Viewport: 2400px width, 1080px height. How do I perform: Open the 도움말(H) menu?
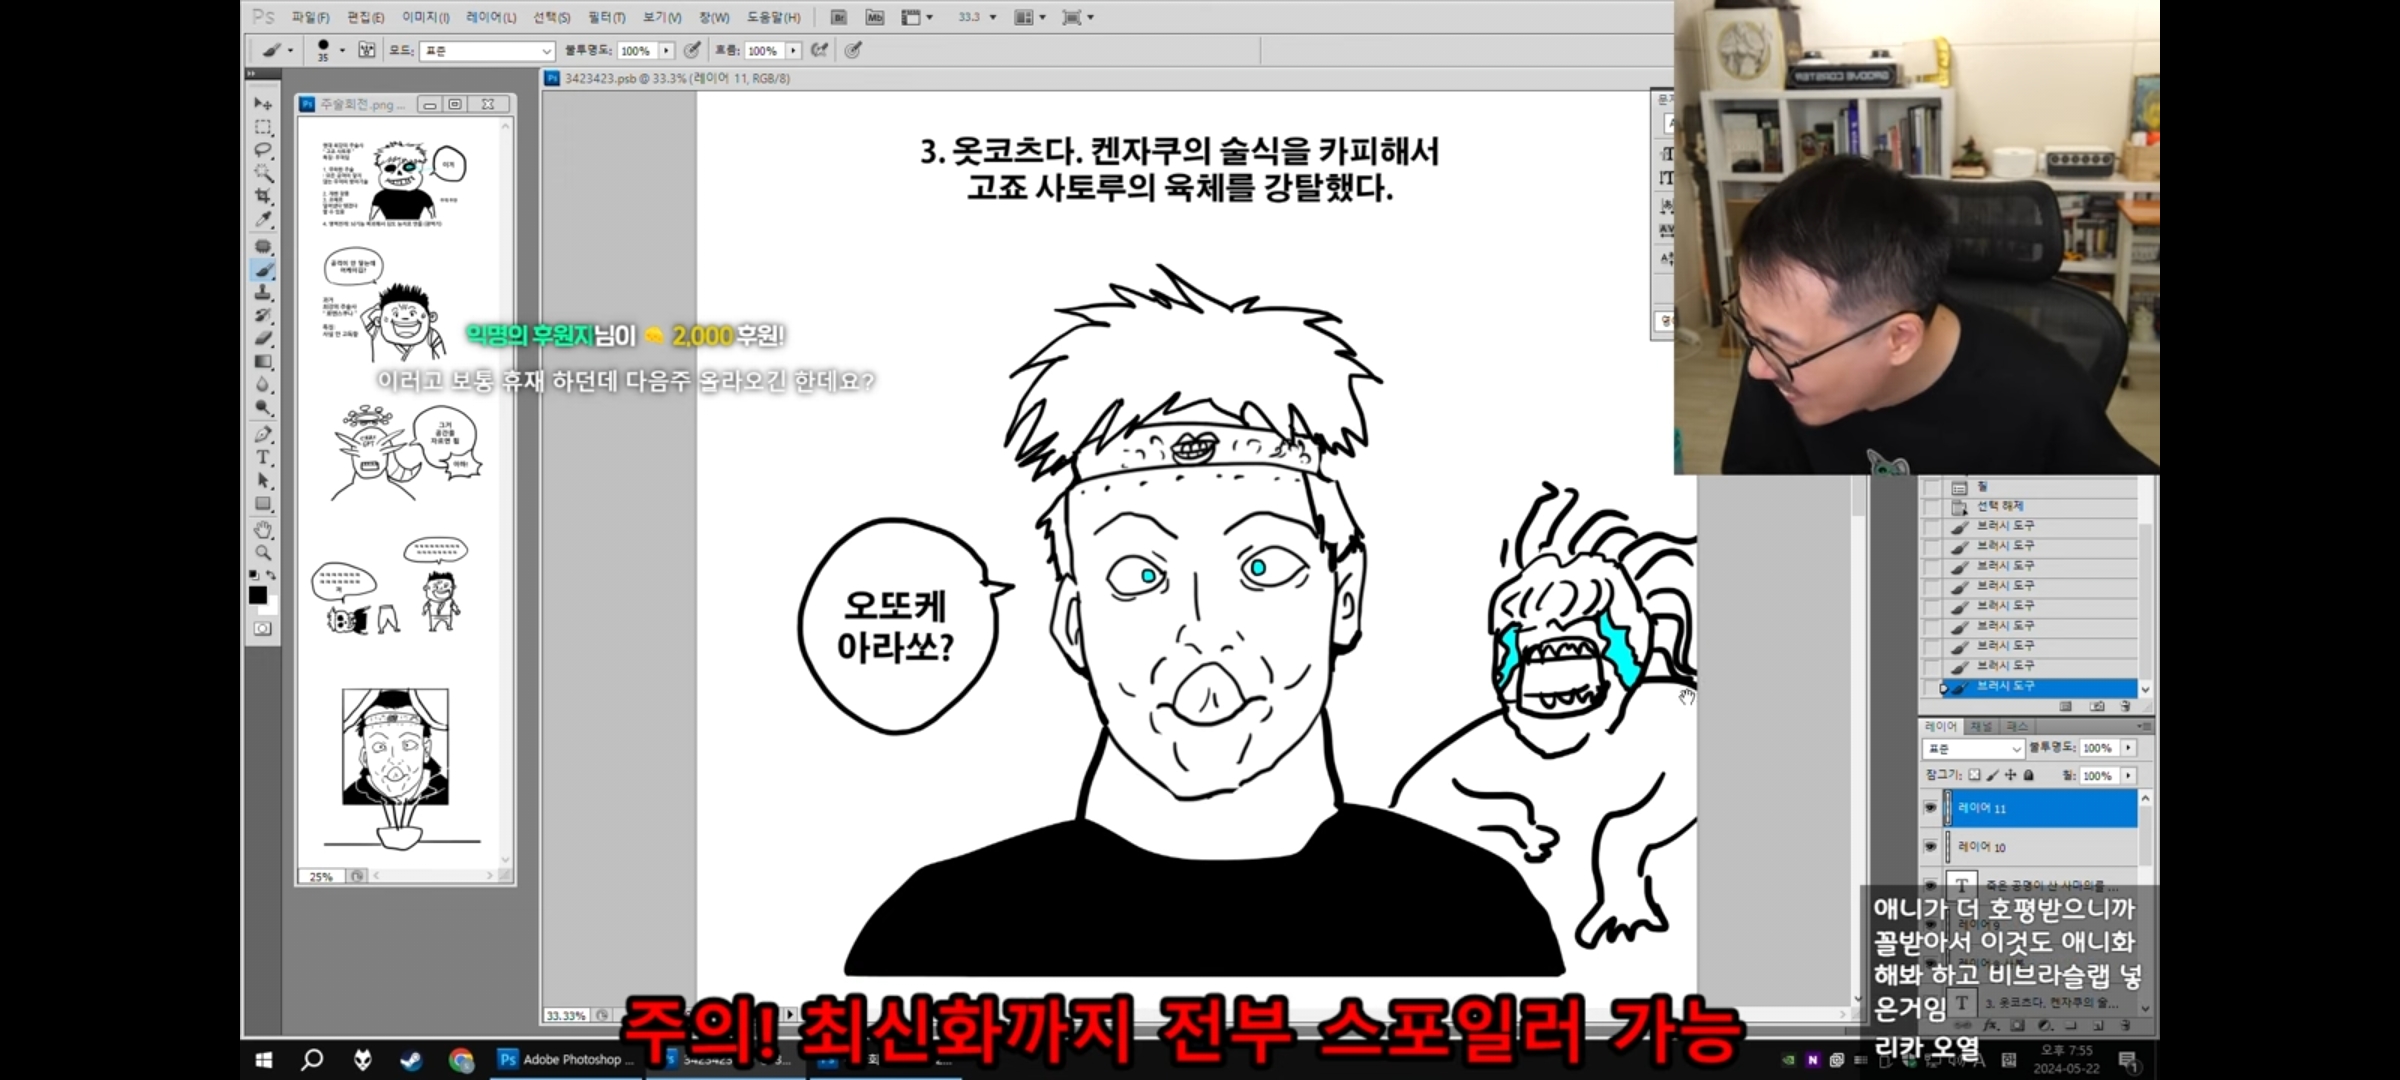[773, 17]
